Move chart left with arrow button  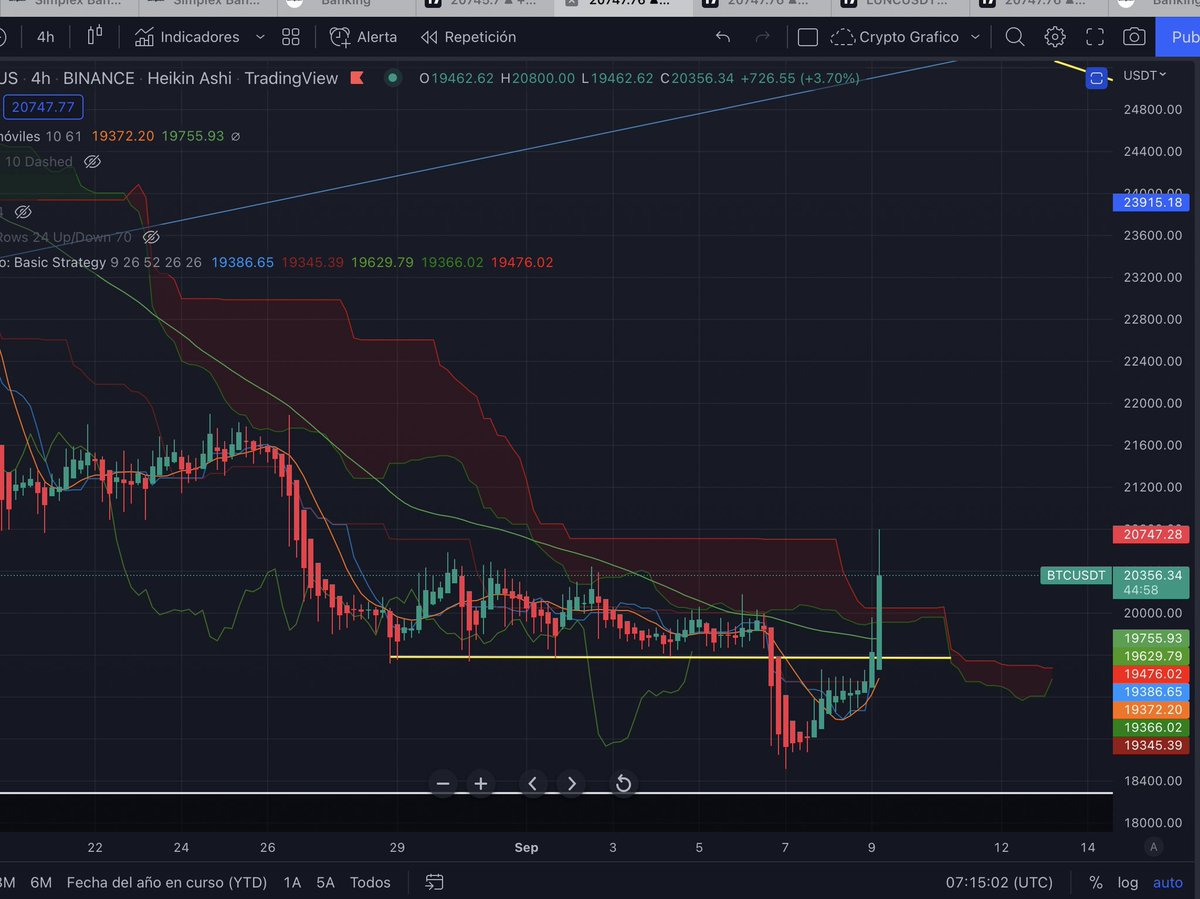532,783
